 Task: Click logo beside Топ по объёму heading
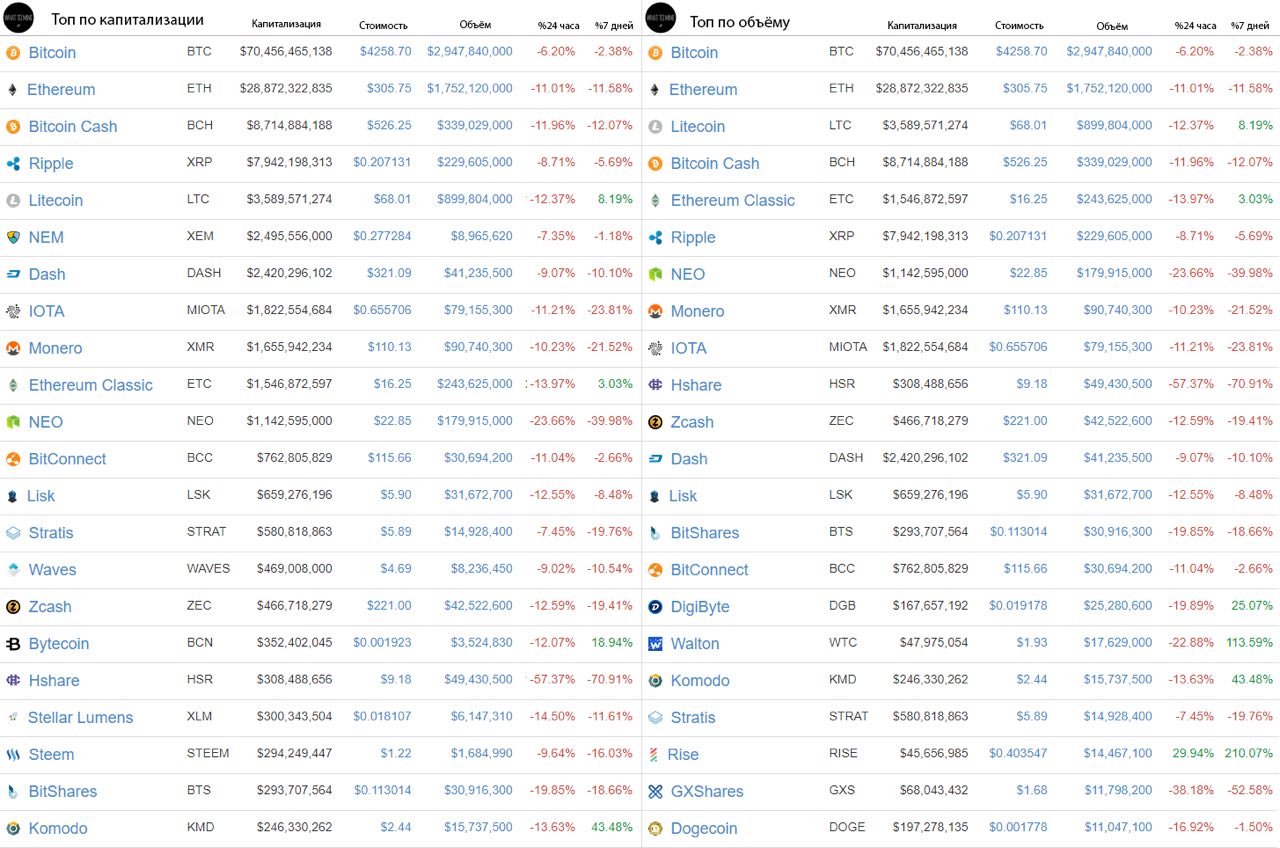tap(661, 18)
